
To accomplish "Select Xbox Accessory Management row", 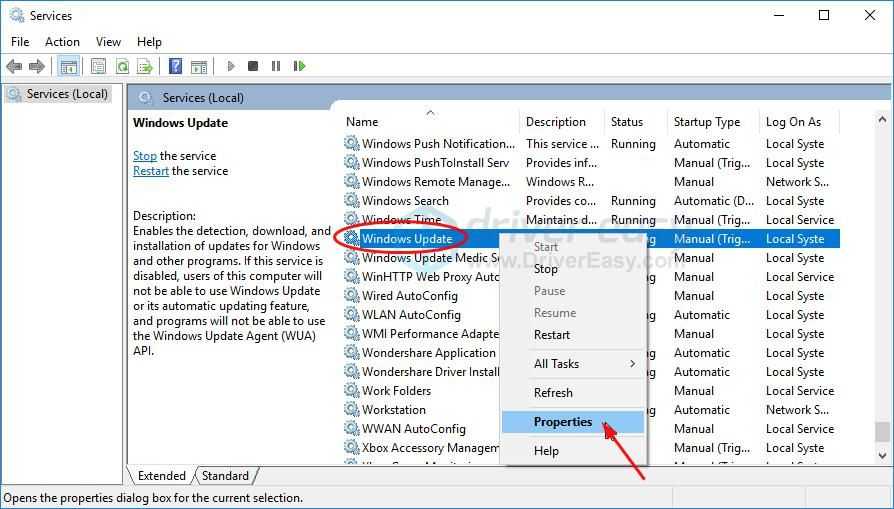I will 591,447.
